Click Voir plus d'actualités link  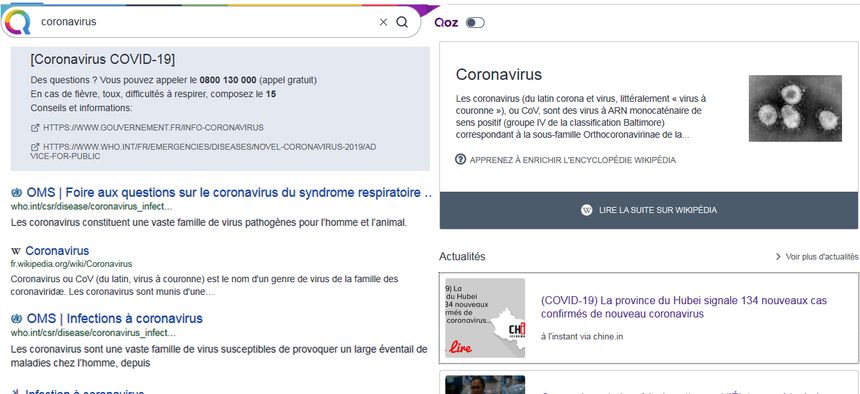[822, 257]
